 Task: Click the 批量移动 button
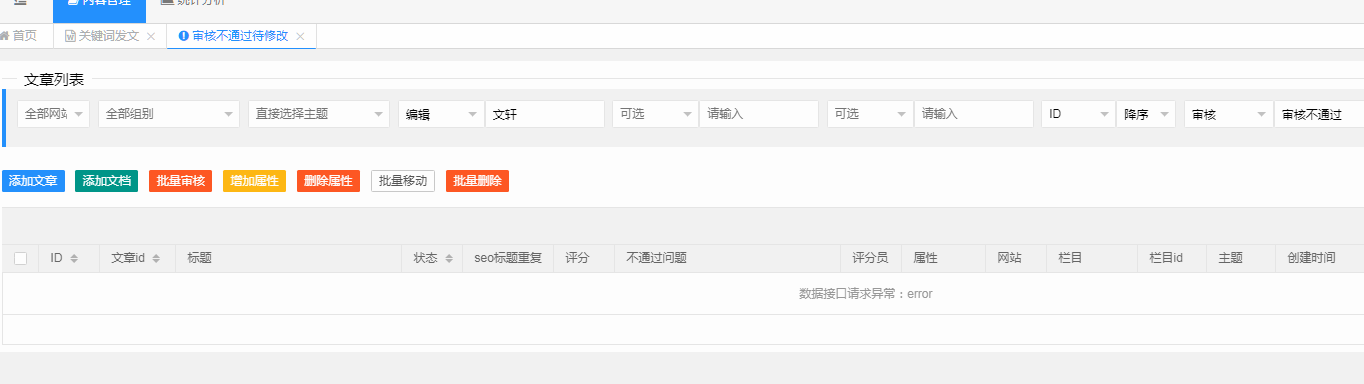[403, 181]
